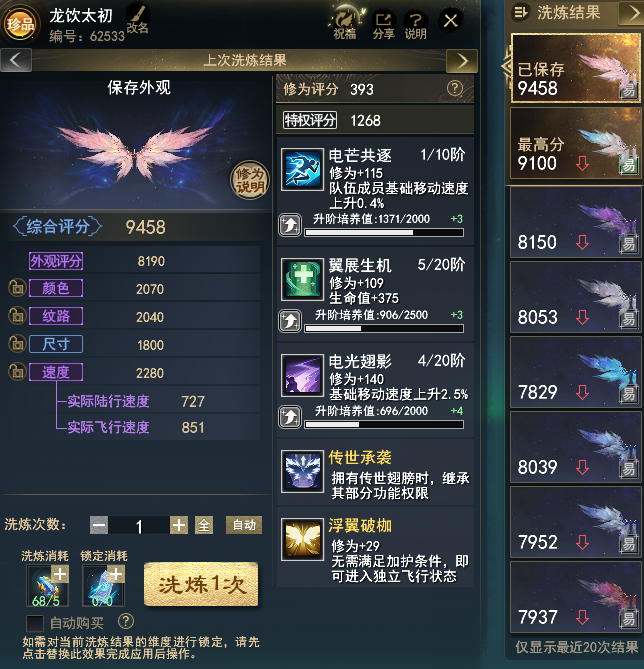Image resolution: width=644 pixels, height=669 pixels.
Task: Select the 最高分 9100 result entry
Action: [x=576, y=143]
